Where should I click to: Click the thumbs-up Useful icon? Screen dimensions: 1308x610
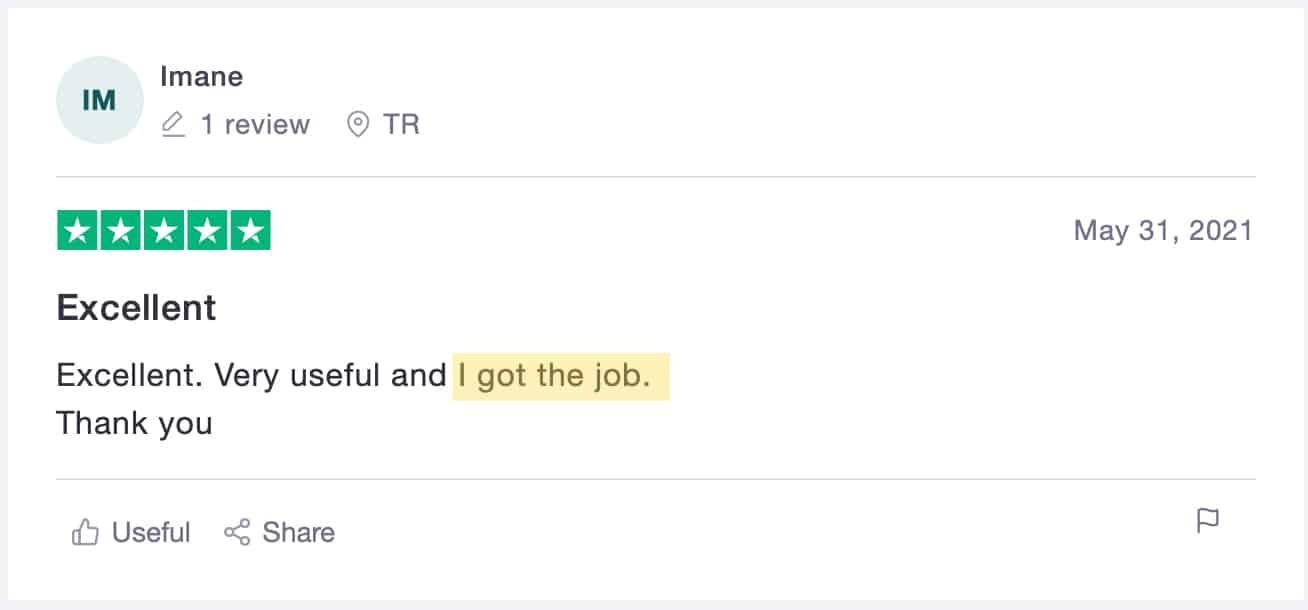[x=85, y=533]
